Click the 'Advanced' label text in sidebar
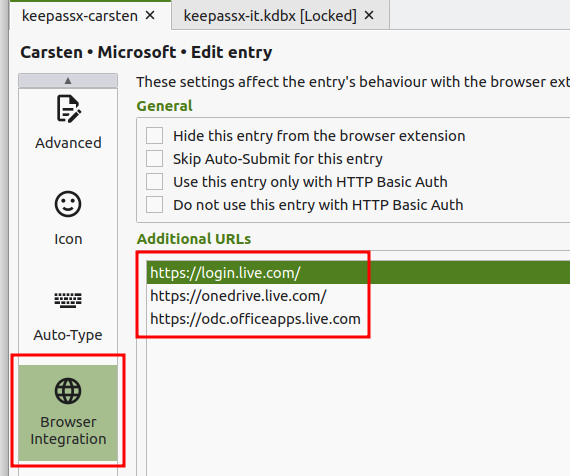 pos(68,143)
